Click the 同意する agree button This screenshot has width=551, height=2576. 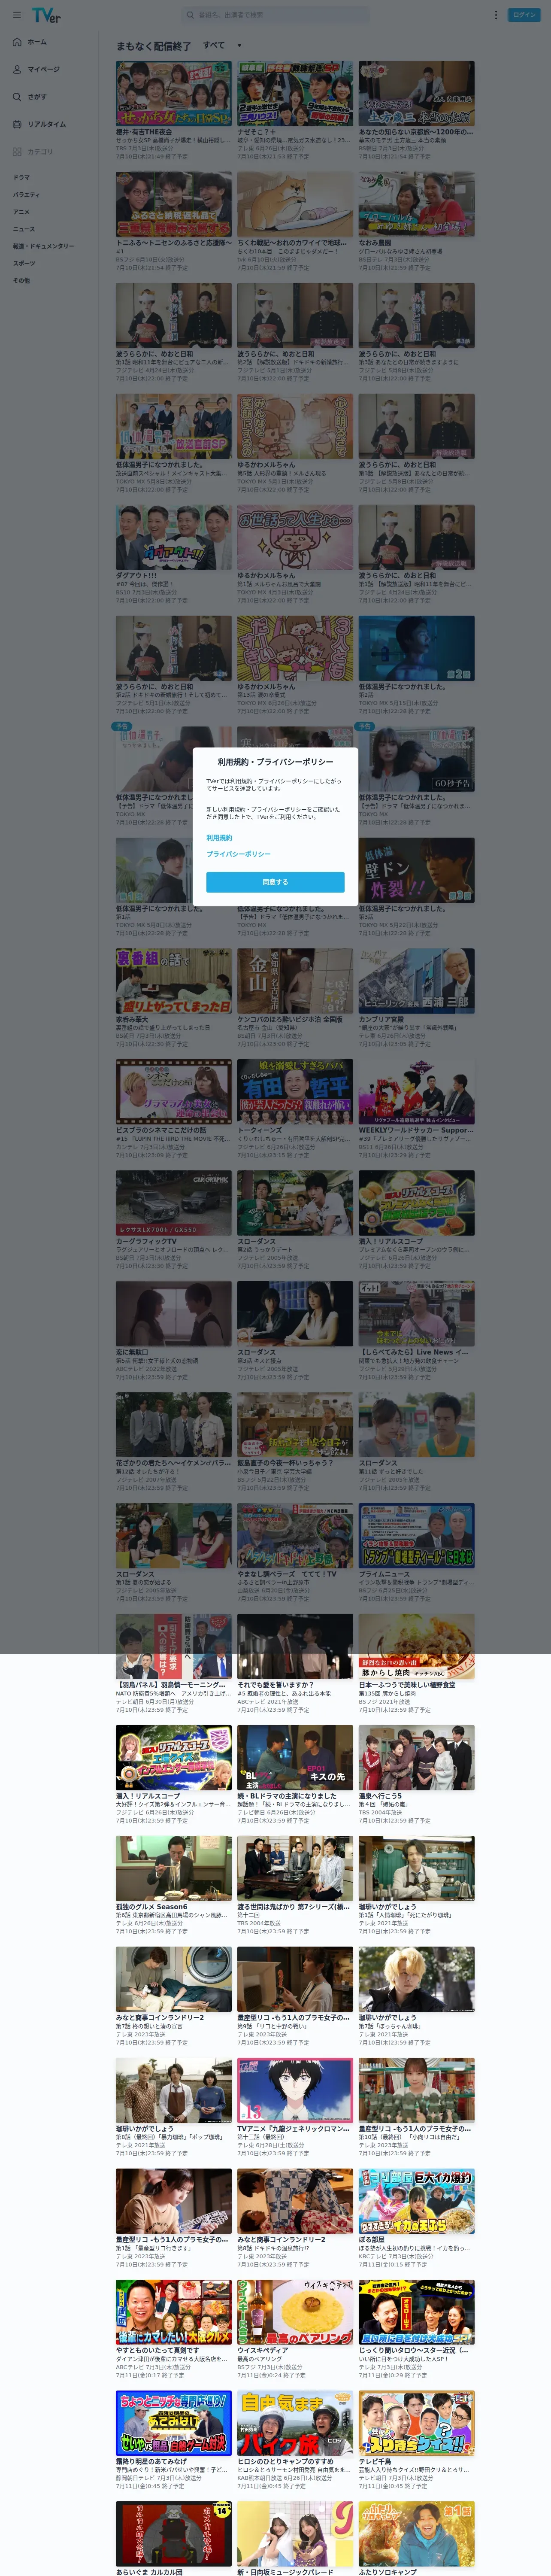click(x=275, y=882)
